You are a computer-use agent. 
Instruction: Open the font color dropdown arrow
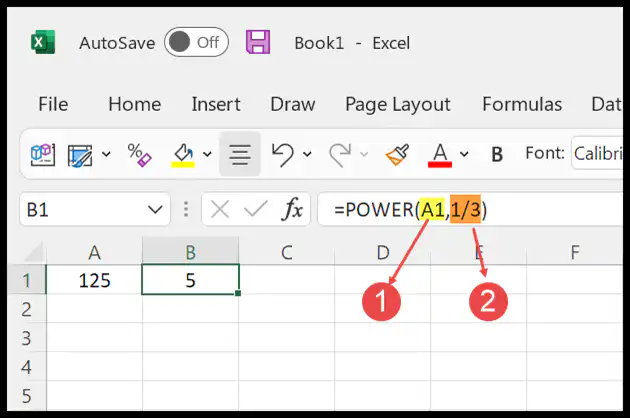[x=464, y=154]
